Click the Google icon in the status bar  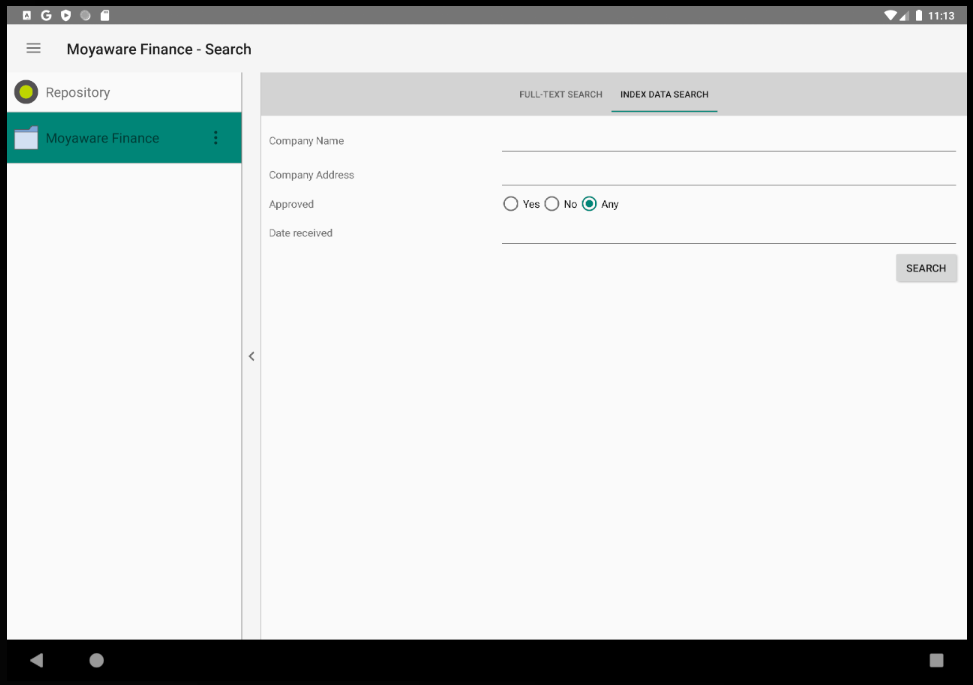click(x=45, y=14)
